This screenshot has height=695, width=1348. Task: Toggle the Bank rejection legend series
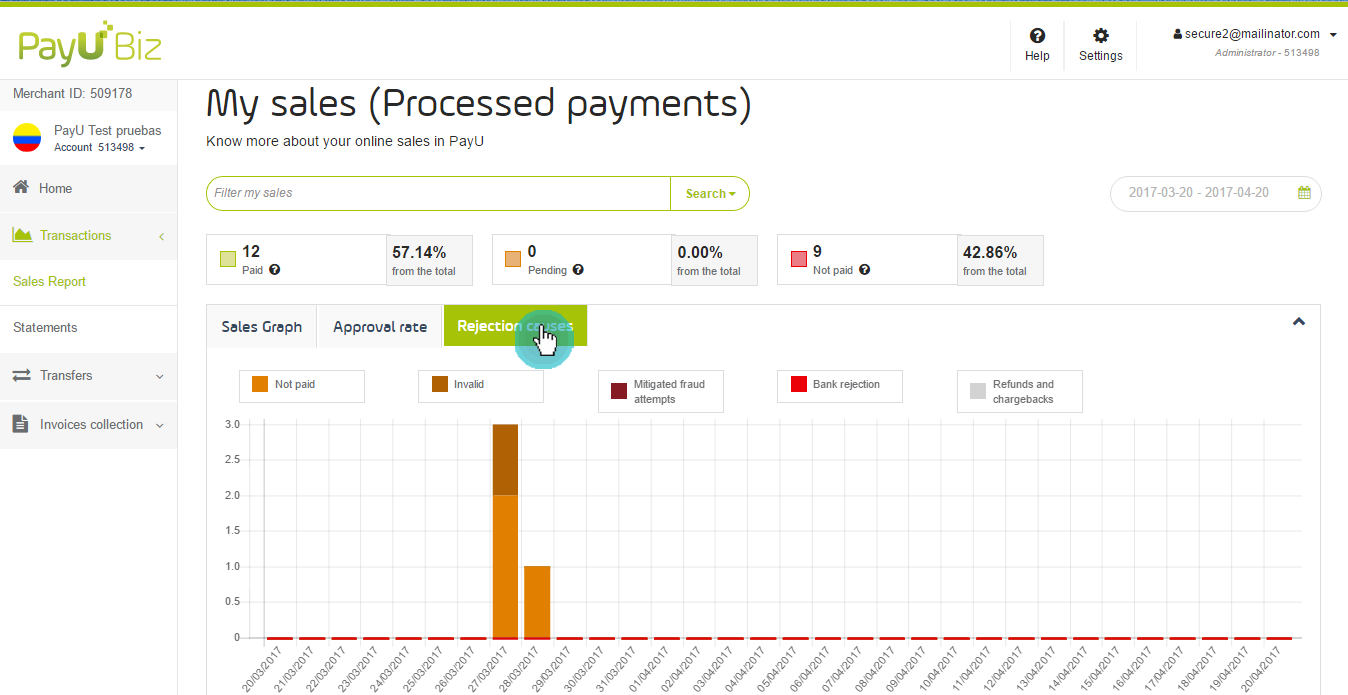point(839,385)
